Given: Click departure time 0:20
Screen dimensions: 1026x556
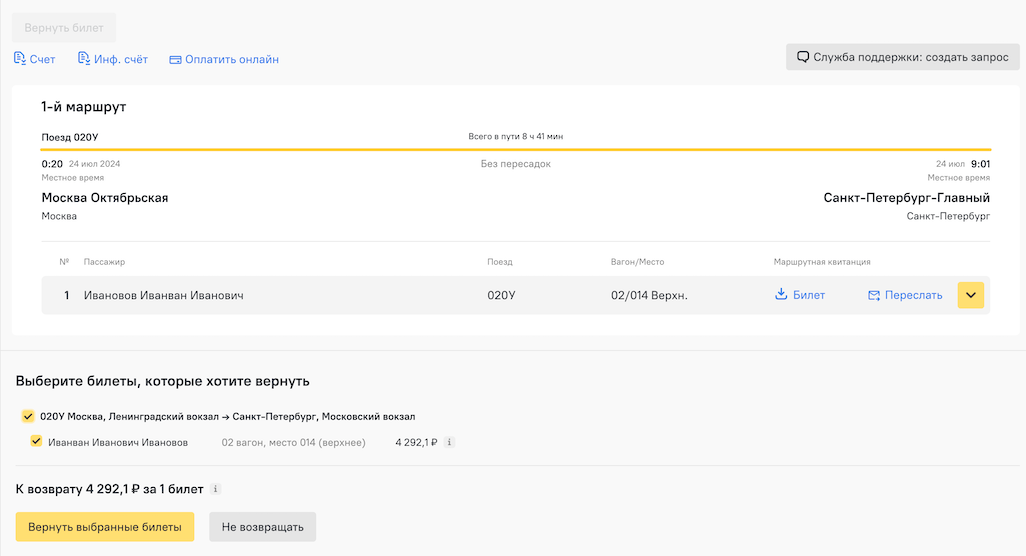Looking at the screenshot, I should click(52, 164).
